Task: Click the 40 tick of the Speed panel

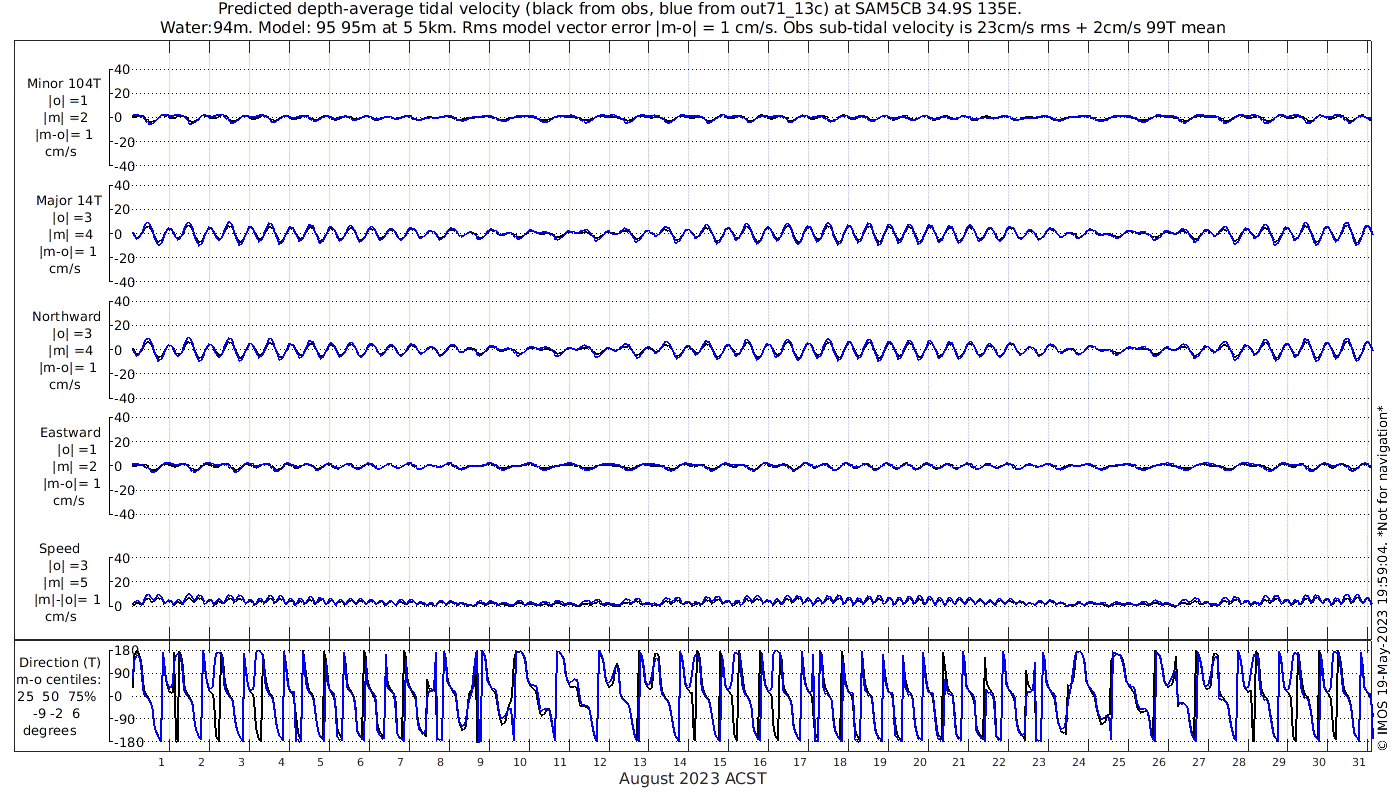Action: pos(122,558)
